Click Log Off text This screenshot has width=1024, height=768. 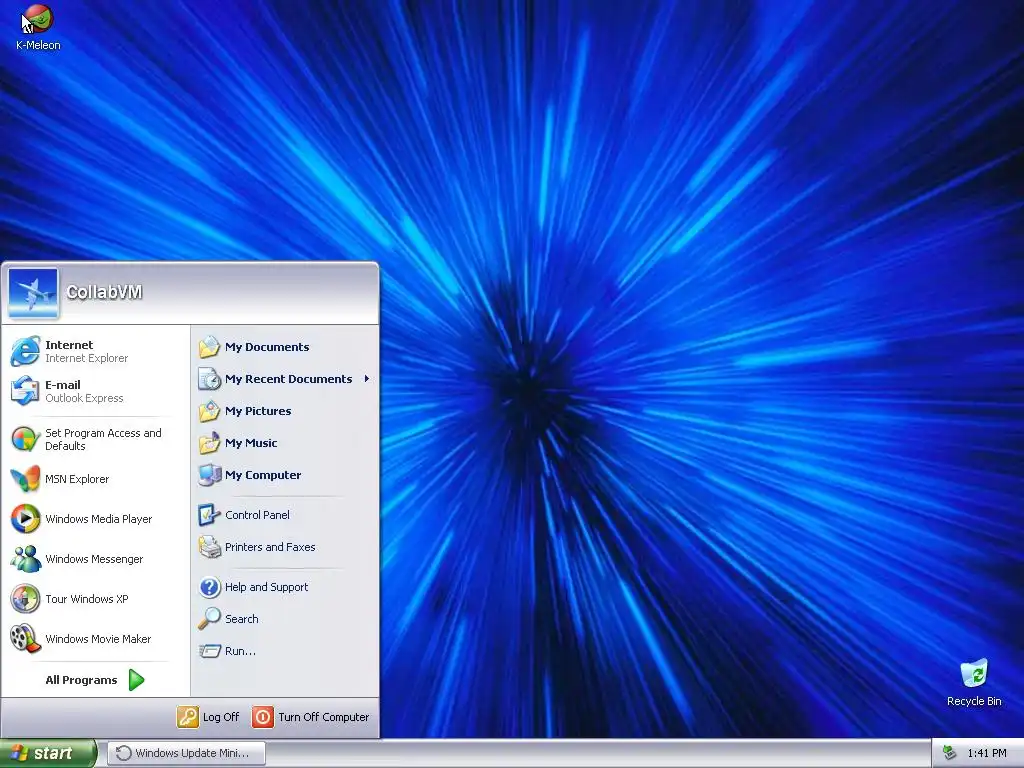(221, 717)
